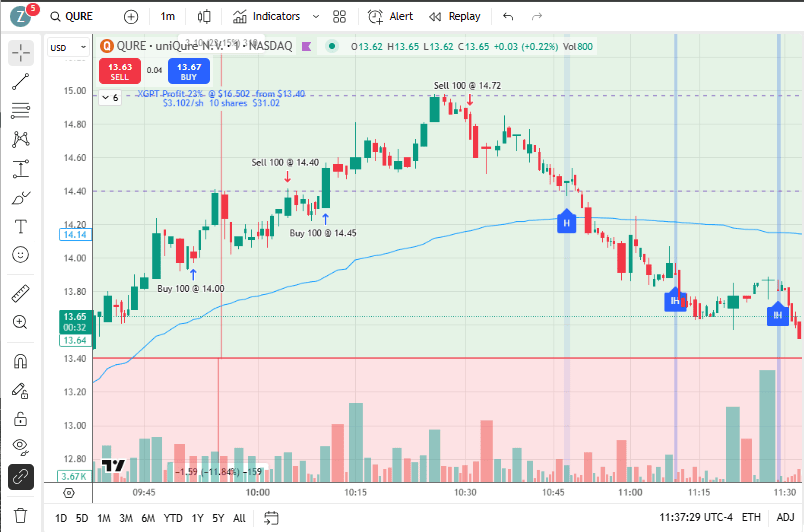Screen dimensions: 804x532
Task: Switch to the 1M date range
Action: [104, 518]
